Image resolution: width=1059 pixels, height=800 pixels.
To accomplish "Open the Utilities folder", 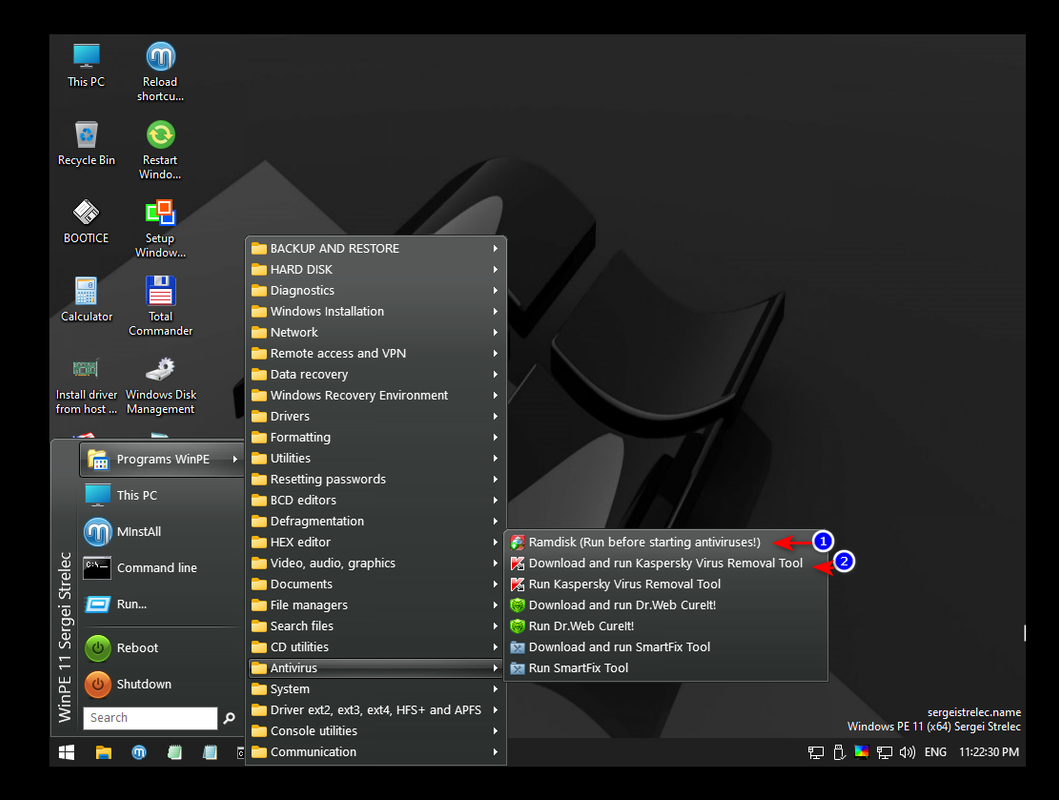I will click(376, 458).
